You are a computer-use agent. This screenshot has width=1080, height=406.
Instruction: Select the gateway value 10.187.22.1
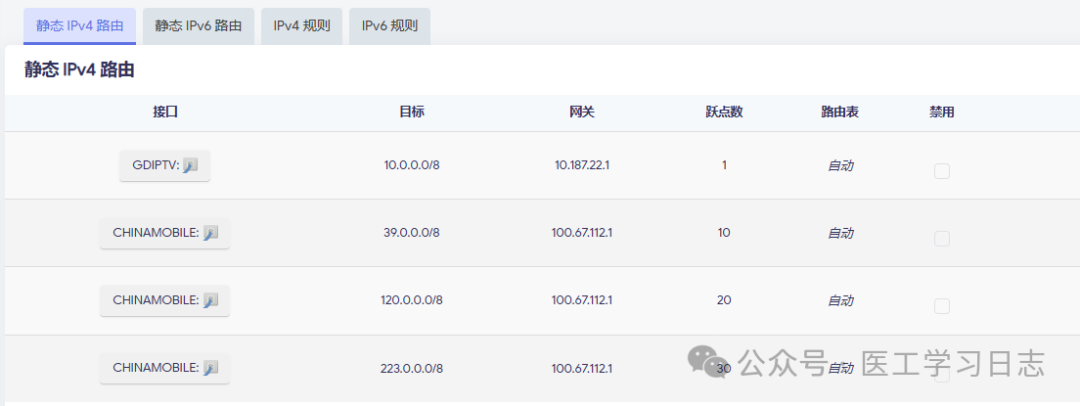pos(582,165)
